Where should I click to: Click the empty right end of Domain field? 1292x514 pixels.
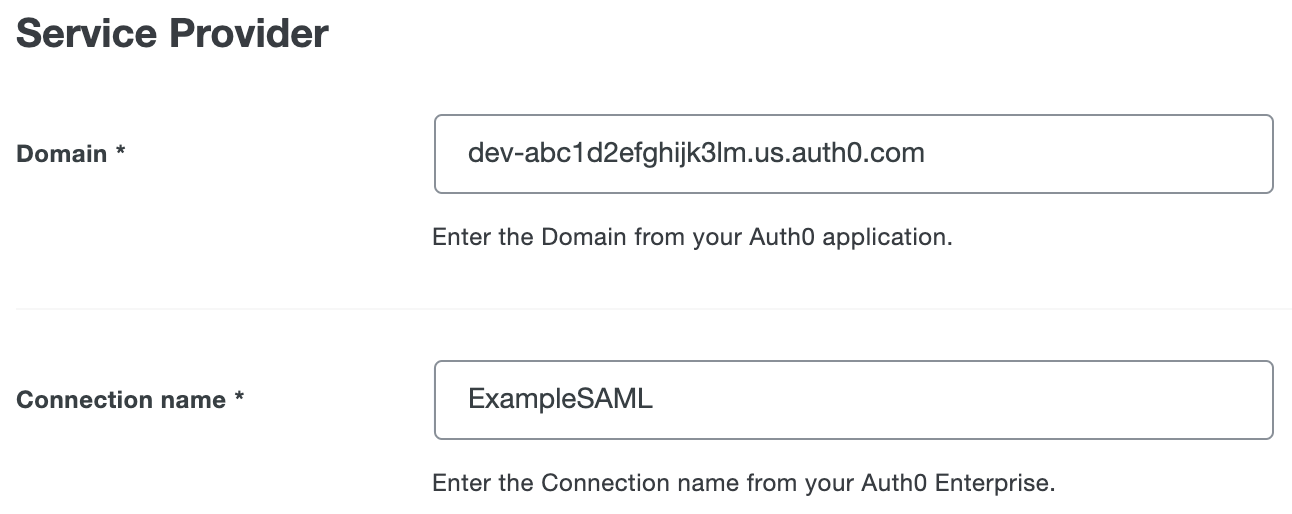[1150, 154]
